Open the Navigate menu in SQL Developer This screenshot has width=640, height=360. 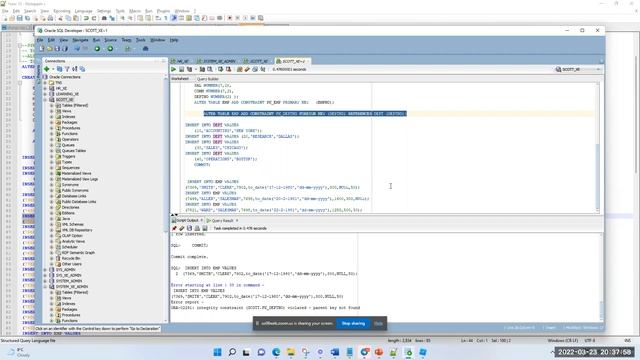point(80,40)
